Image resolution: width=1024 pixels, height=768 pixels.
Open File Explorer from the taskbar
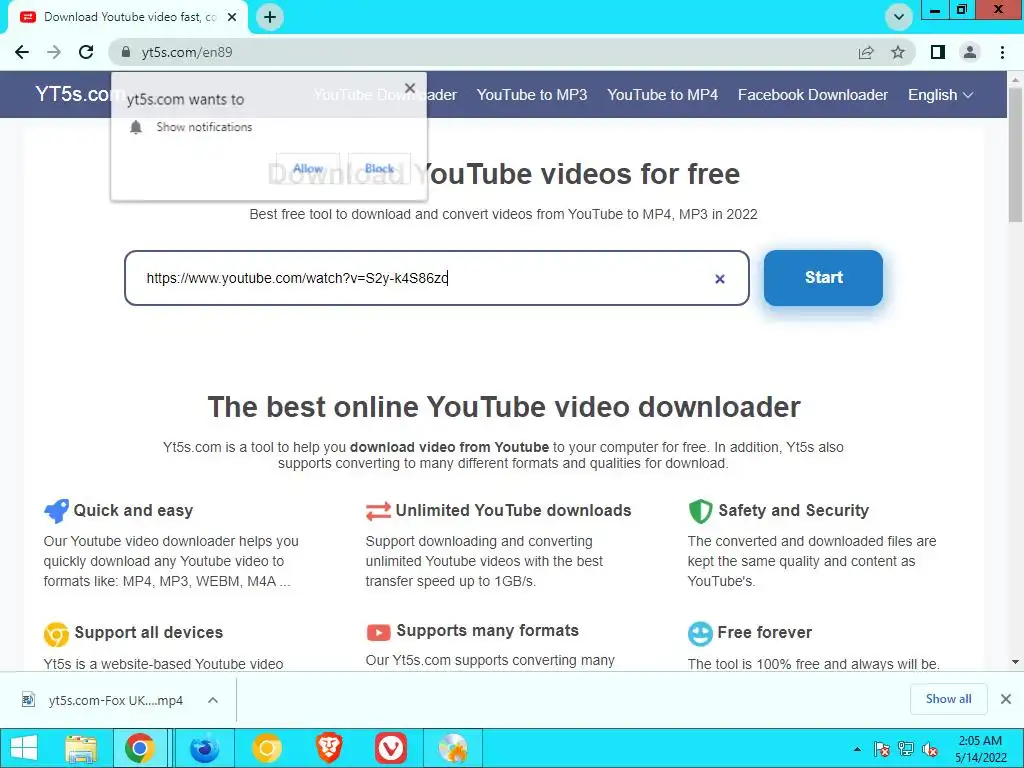(x=81, y=748)
